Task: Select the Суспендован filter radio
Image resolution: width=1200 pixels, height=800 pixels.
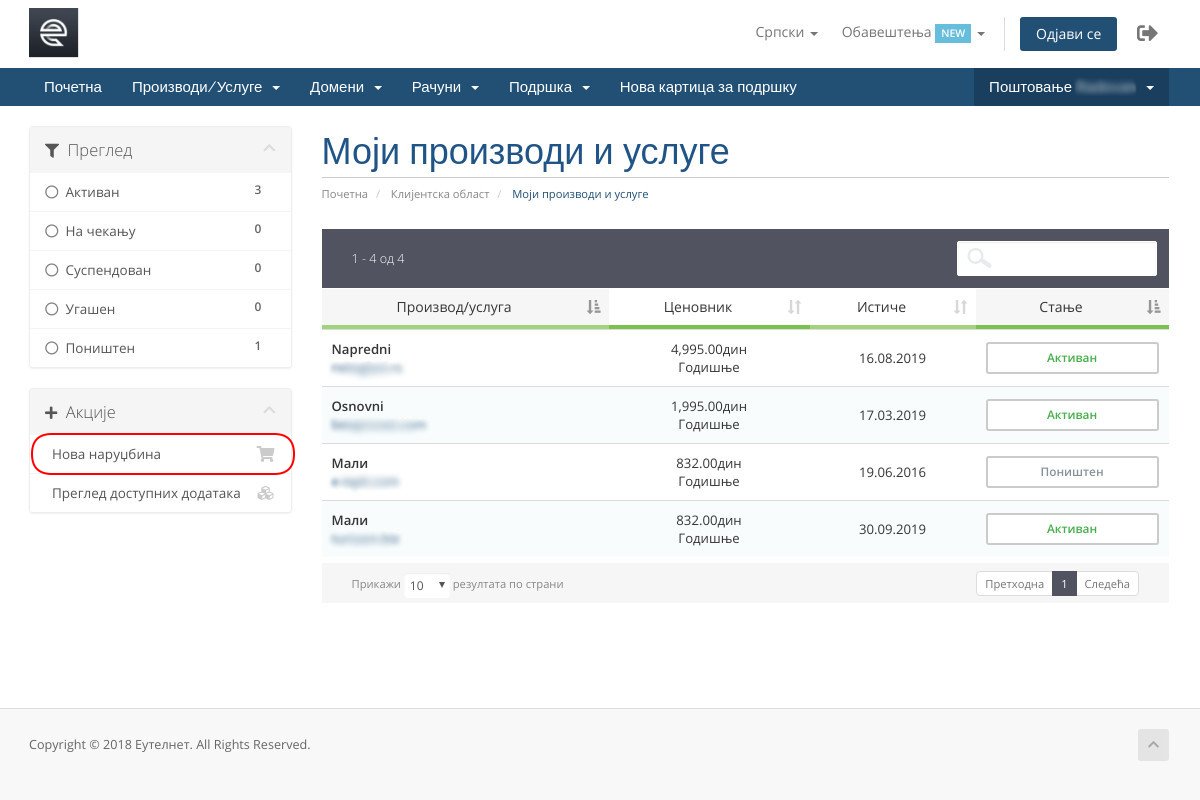Action: click(52, 270)
